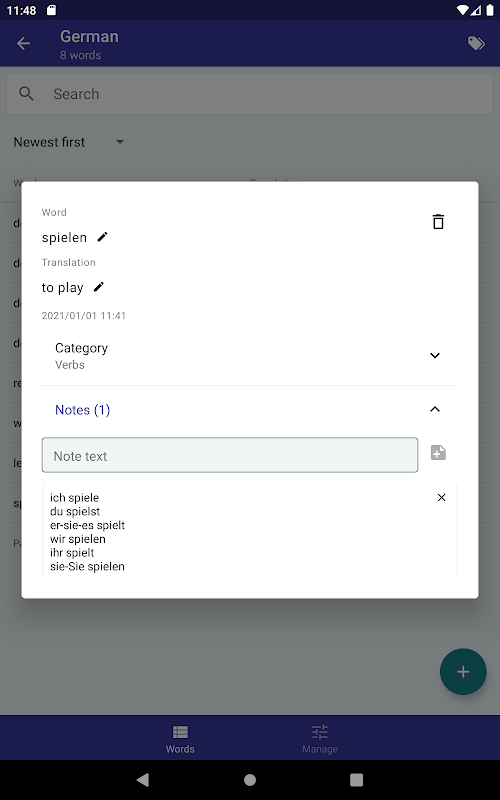Viewport: 500px width, 800px height.
Task: Expand the Category Verbs chevron
Action: (435, 355)
